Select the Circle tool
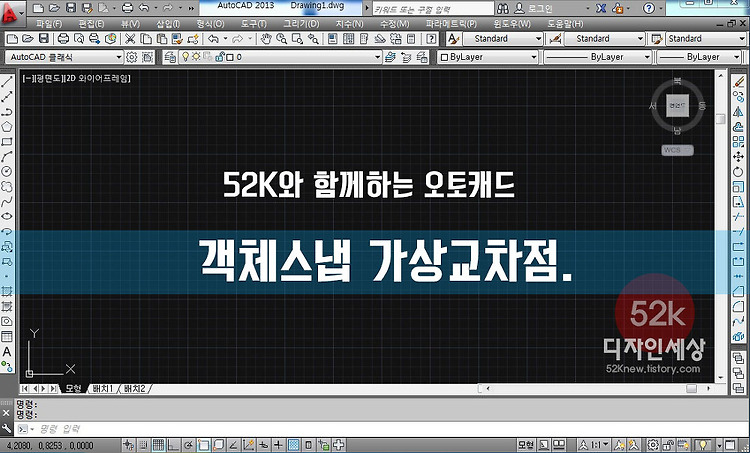Viewport: 750px width, 453px height. click(7, 171)
